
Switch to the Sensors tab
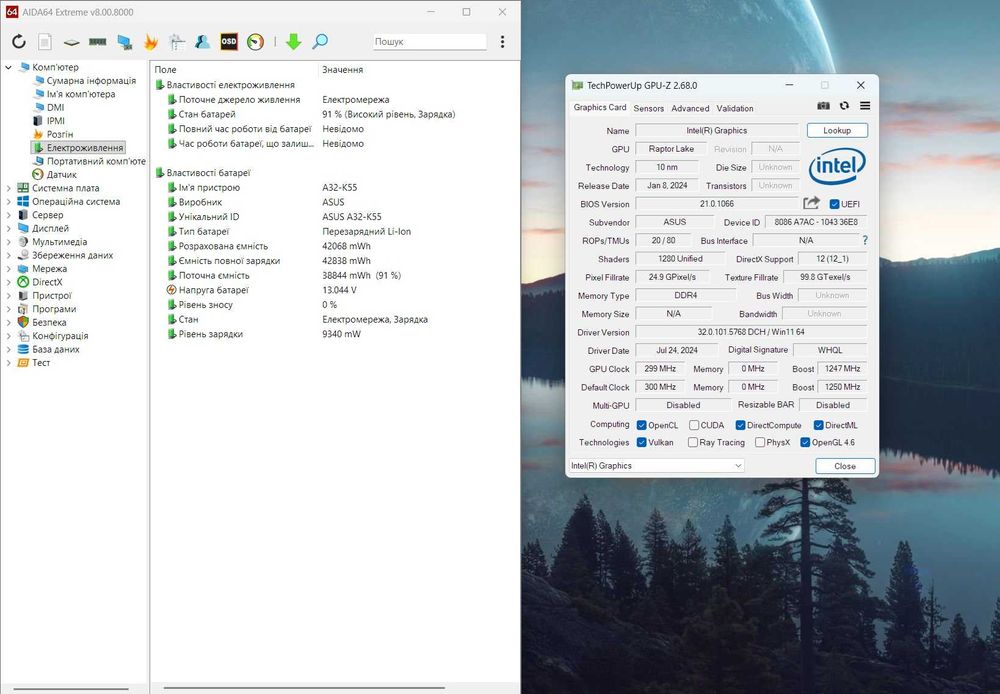[648, 108]
